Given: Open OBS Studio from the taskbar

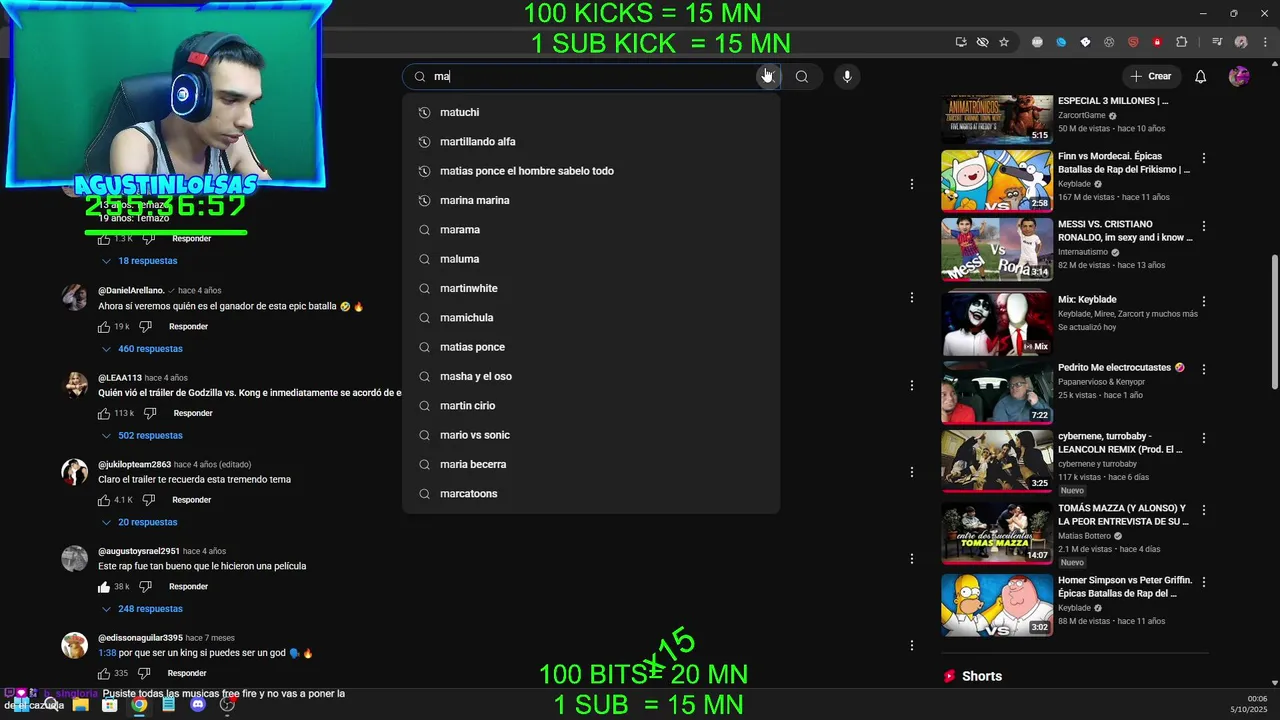Looking at the screenshot, I should 227,704.
